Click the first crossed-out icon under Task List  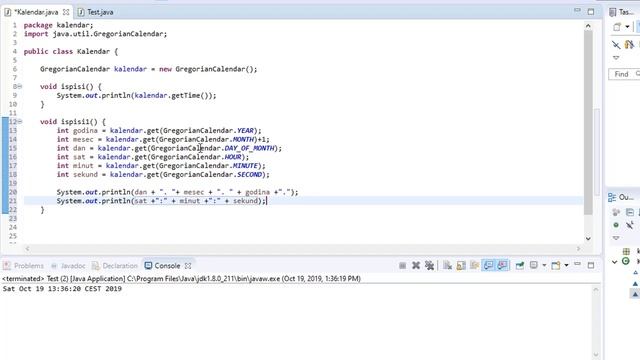(616, 44)
